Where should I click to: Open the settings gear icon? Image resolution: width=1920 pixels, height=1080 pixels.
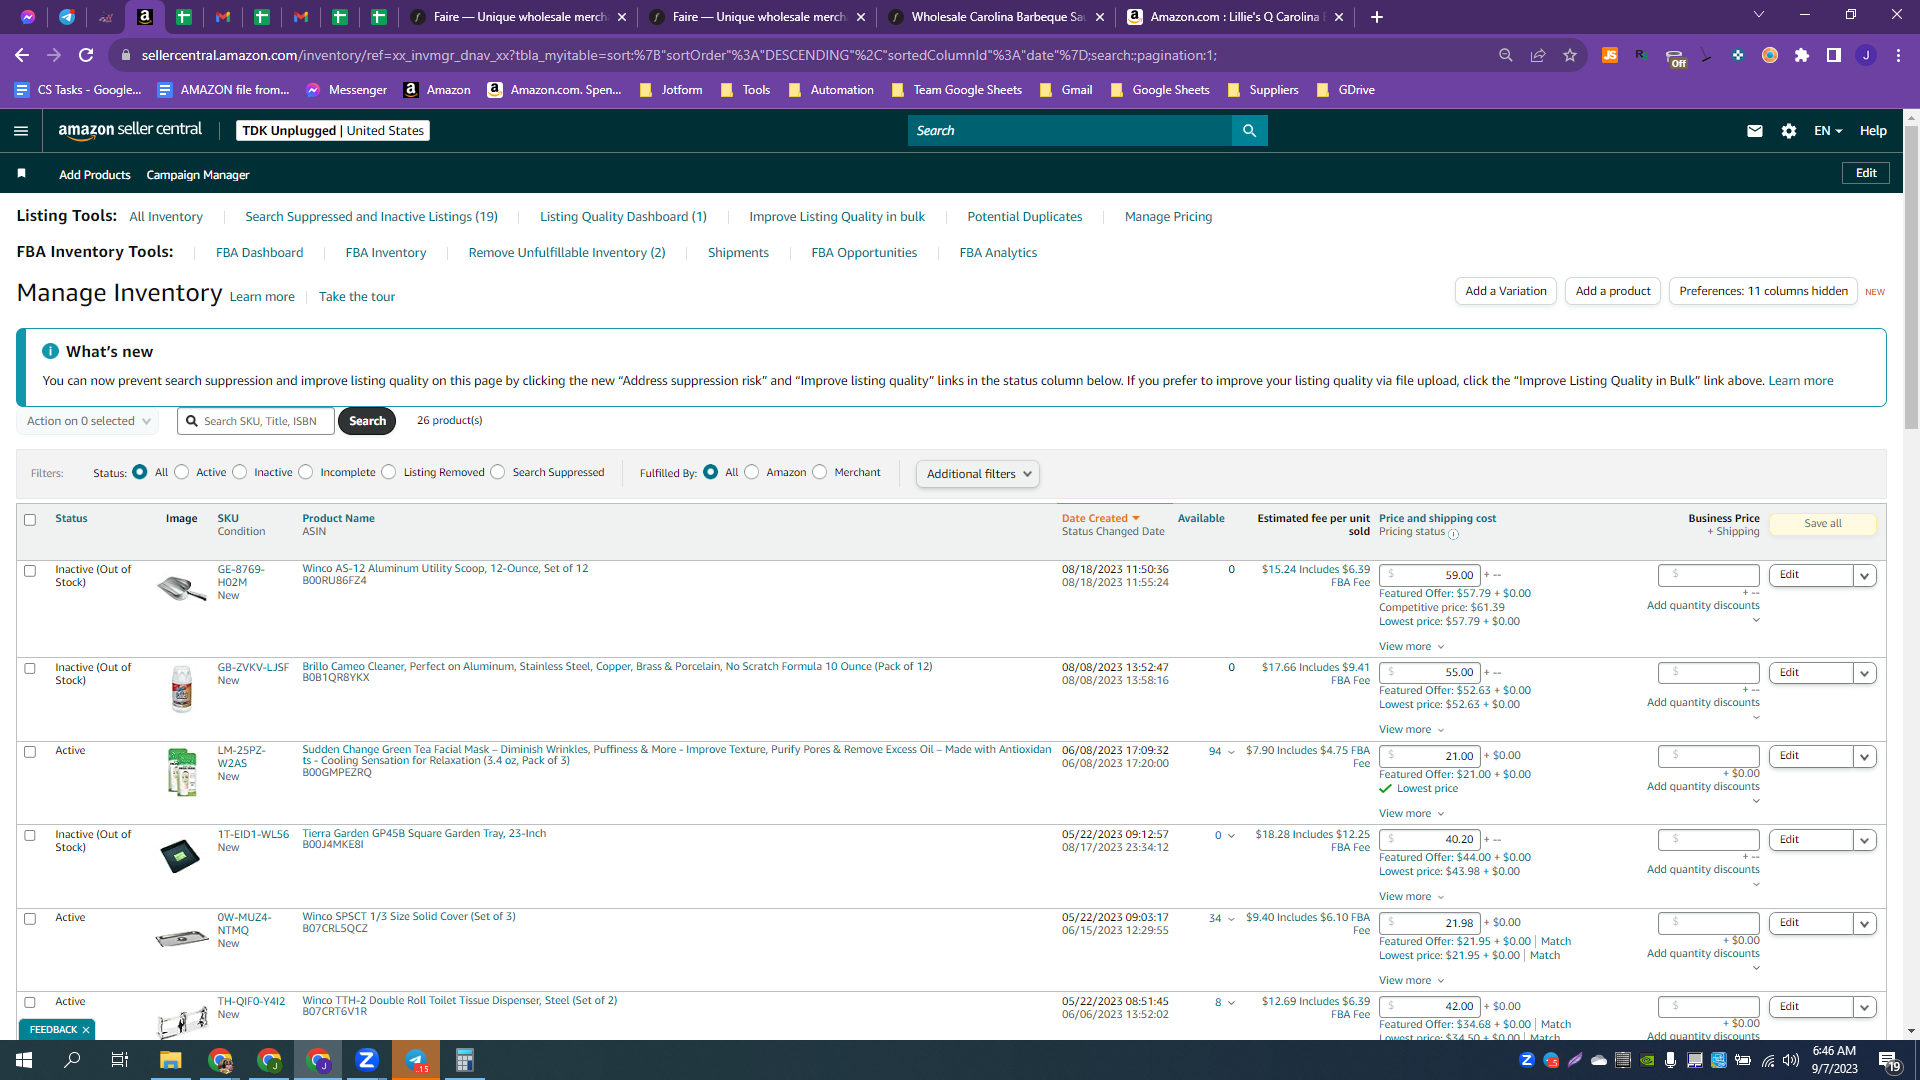point(1789,131)
